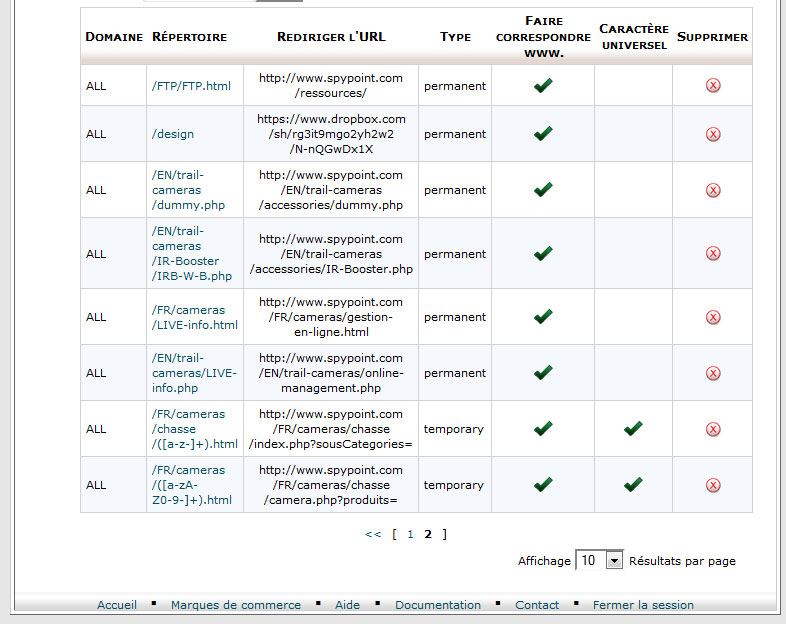Open the /FR/cameras/chasse regex directory link
This screenshot has width=786, height=624.
(195, 429)
